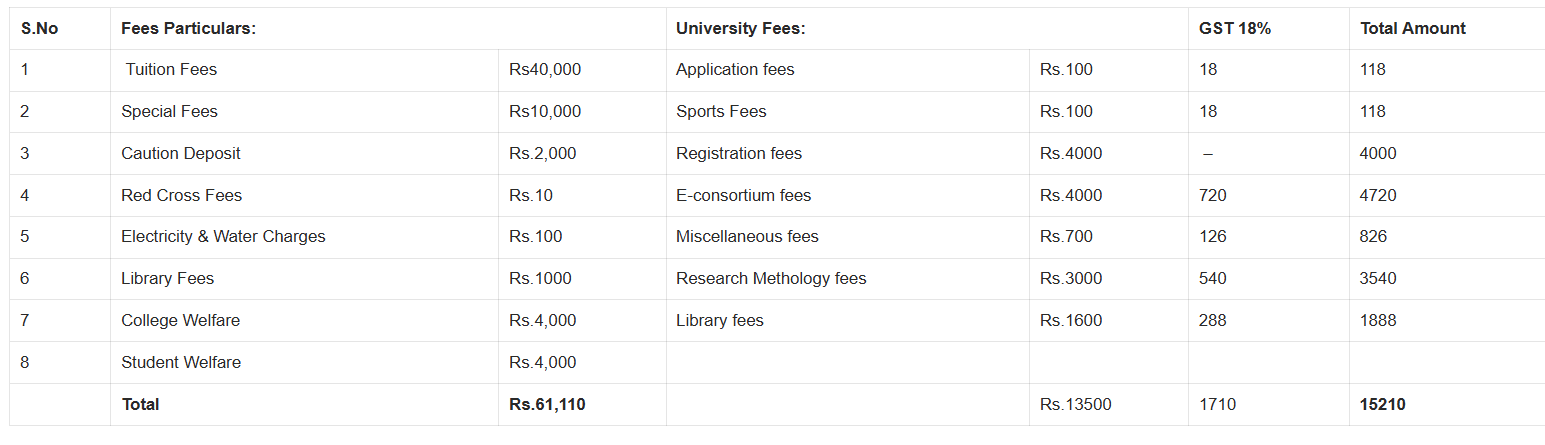Click the GST 18% column header
1545x445 pixels.
(1235, 29)
